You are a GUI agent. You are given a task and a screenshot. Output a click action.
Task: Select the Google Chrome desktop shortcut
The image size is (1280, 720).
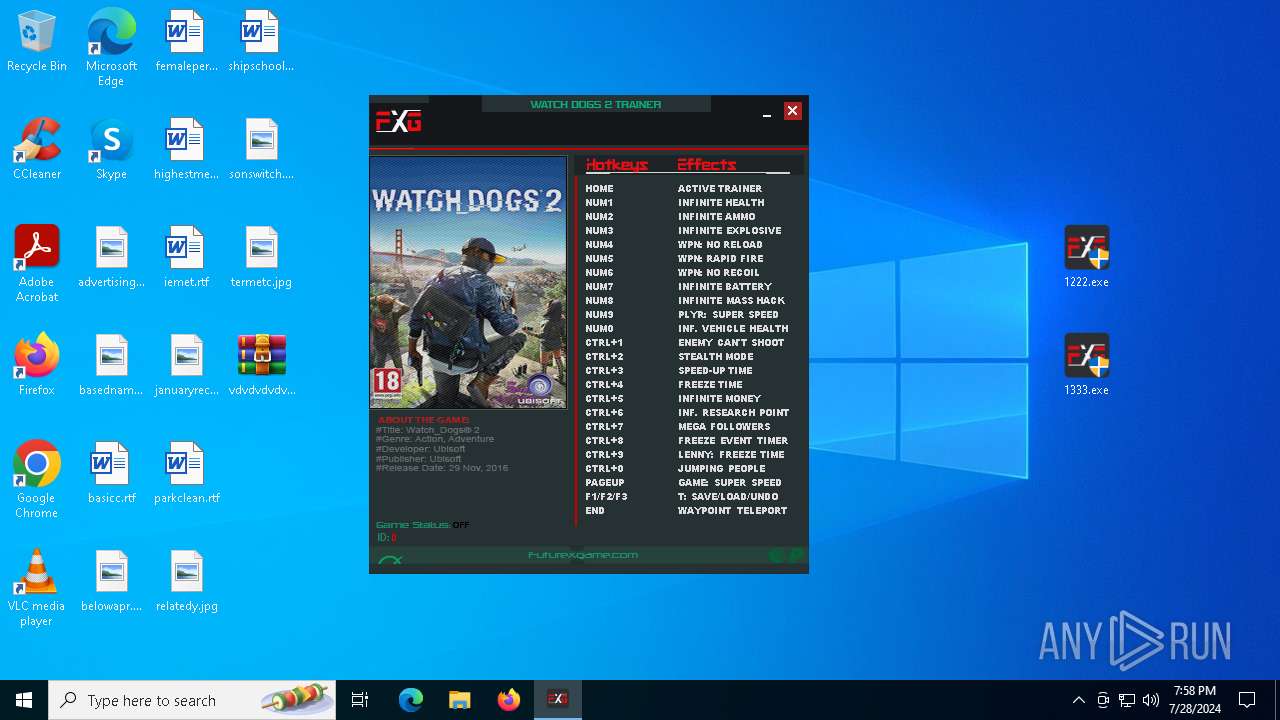point(37,480)
